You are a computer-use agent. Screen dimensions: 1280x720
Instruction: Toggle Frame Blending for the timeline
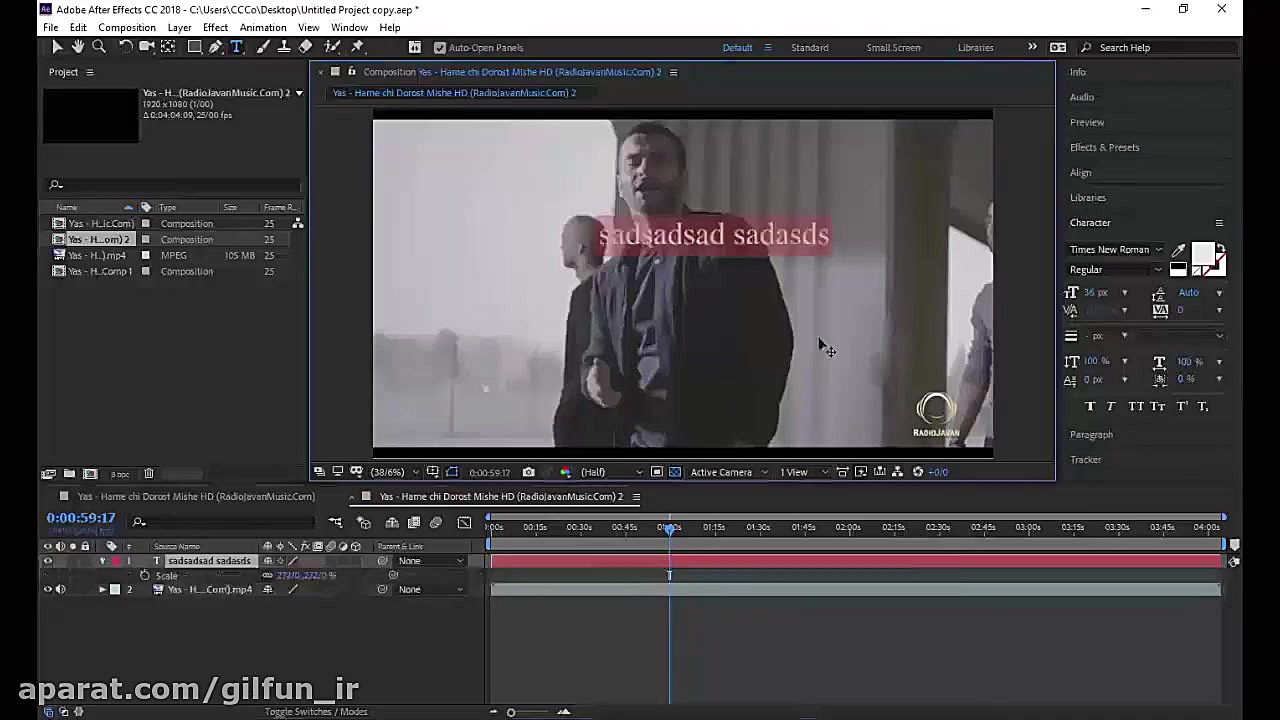(x=414, y=522)
